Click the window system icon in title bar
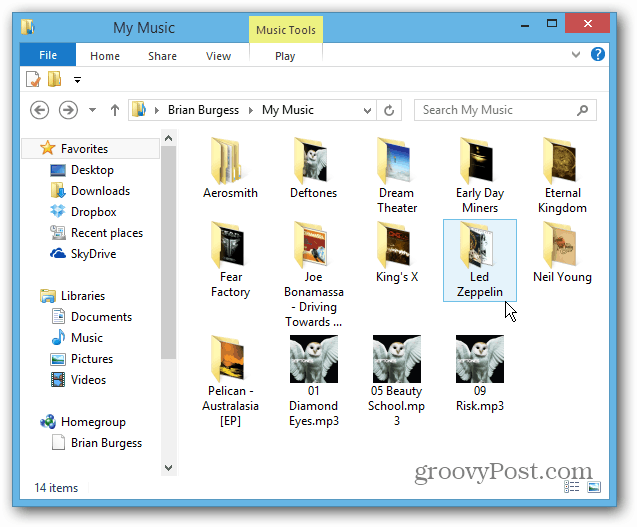The height and width of the screenshot is (527, 637). (28, 27)
